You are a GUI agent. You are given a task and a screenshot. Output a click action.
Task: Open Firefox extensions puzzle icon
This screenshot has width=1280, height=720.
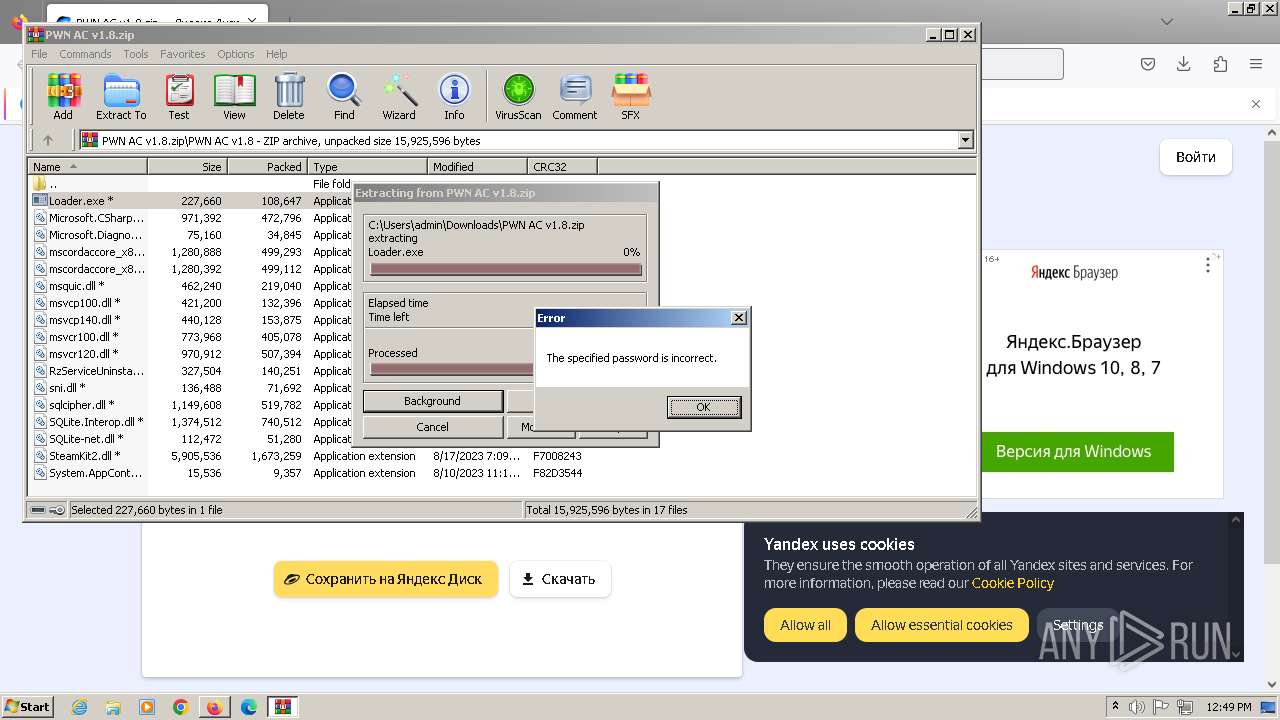[1220, 64]
